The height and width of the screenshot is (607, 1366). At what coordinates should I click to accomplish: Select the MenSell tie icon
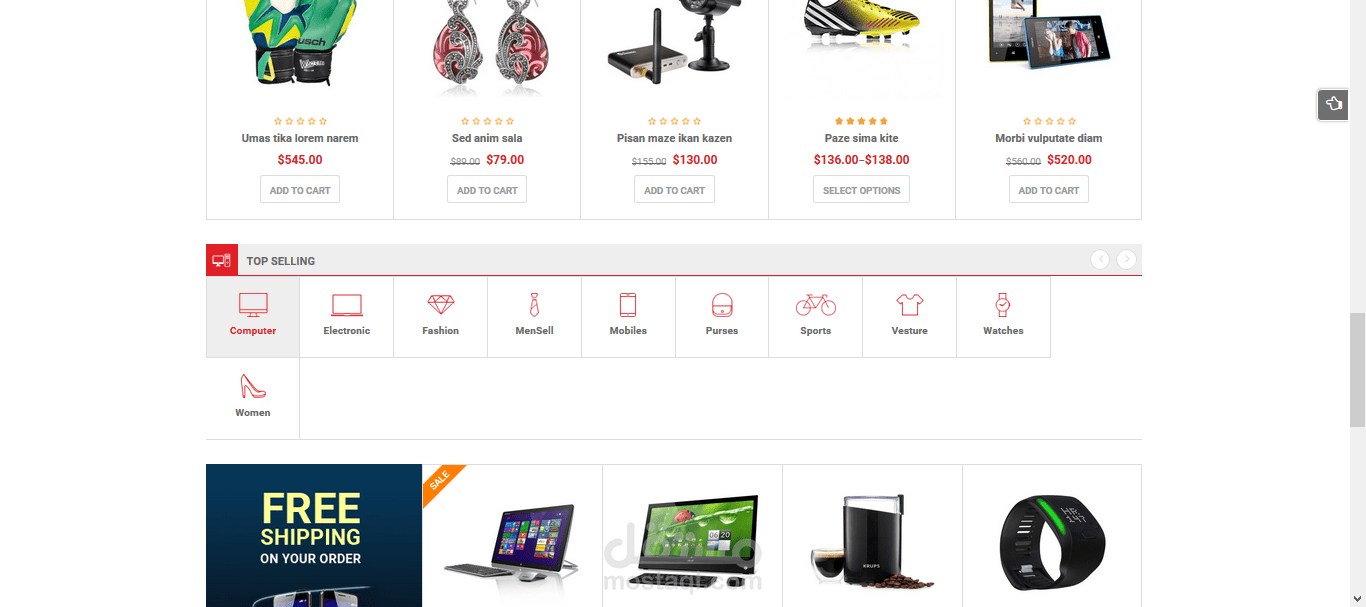[x=535, y=305]
